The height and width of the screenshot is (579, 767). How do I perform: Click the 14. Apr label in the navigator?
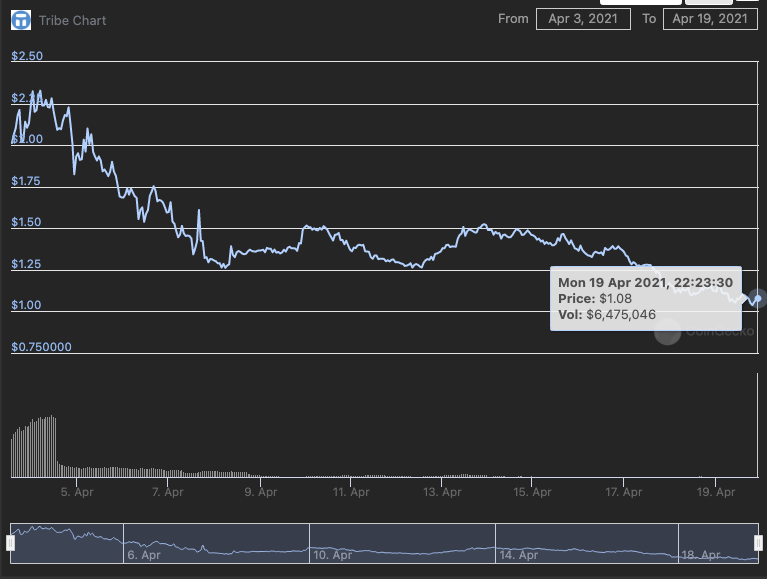tap(519, 555)
